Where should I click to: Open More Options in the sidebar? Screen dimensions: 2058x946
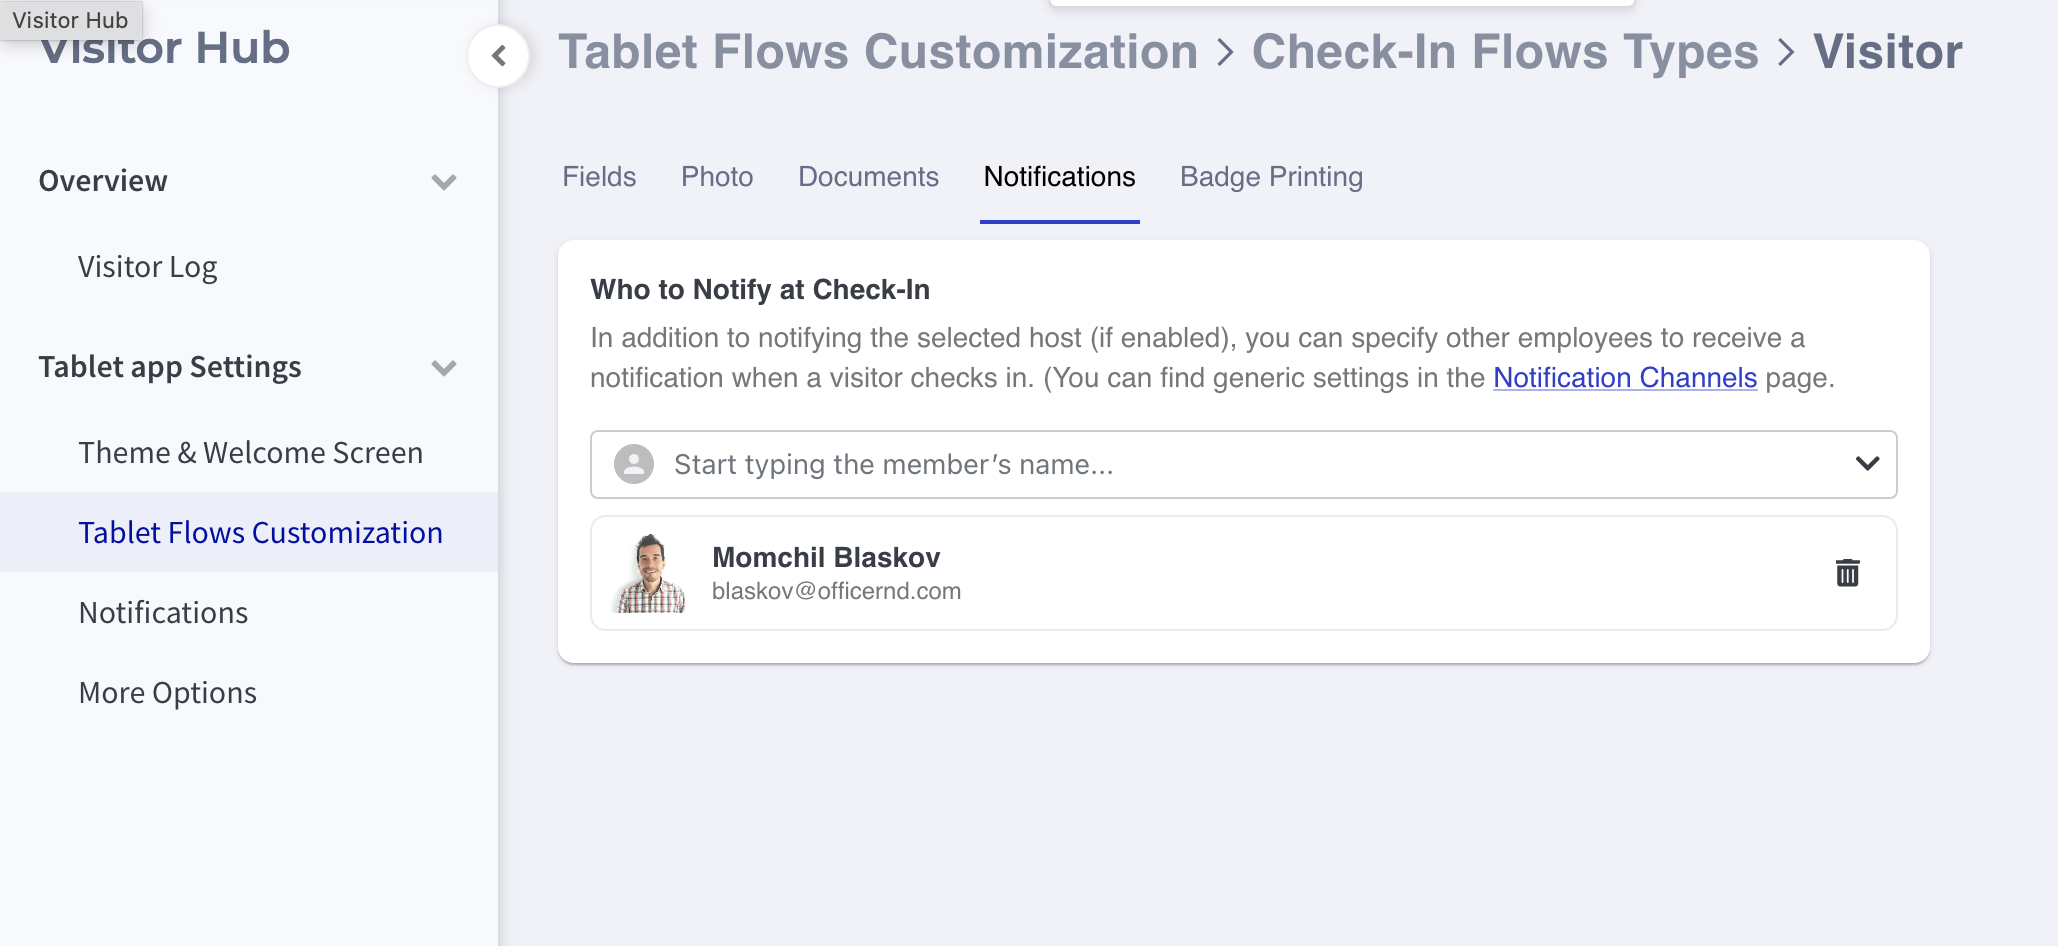click(x=168, y=693)
